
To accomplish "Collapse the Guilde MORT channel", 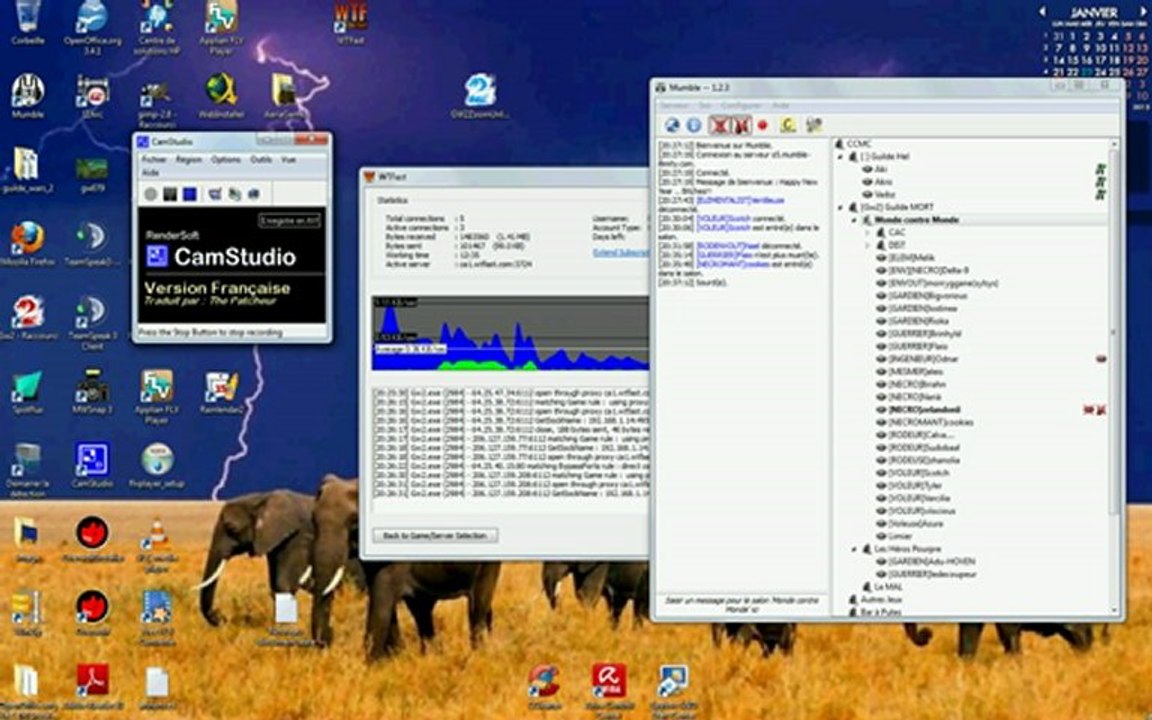I will (x=841, y=207).
